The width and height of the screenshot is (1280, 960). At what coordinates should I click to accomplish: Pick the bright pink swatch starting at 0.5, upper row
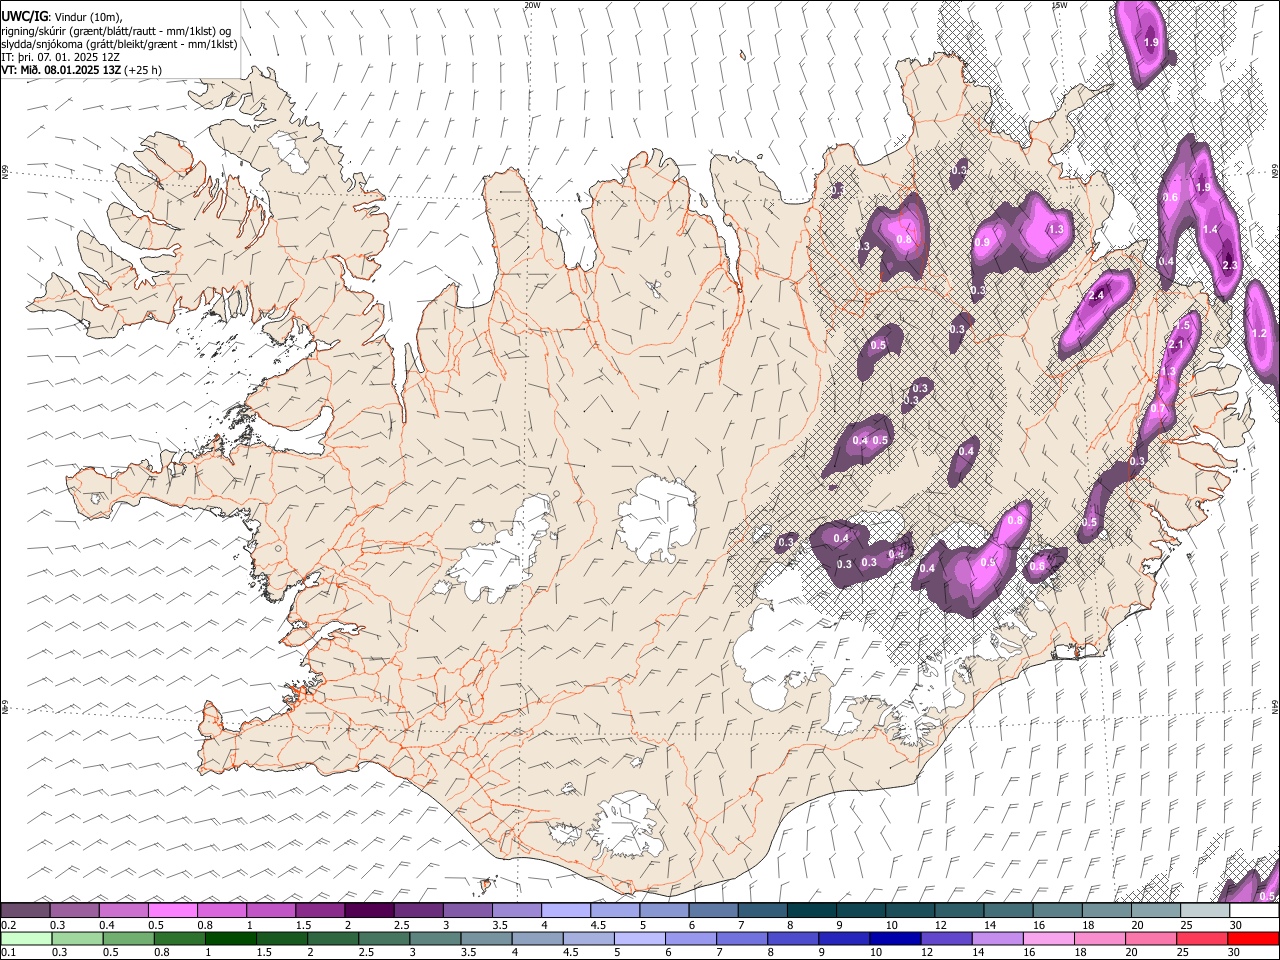(x=172, y=911)
